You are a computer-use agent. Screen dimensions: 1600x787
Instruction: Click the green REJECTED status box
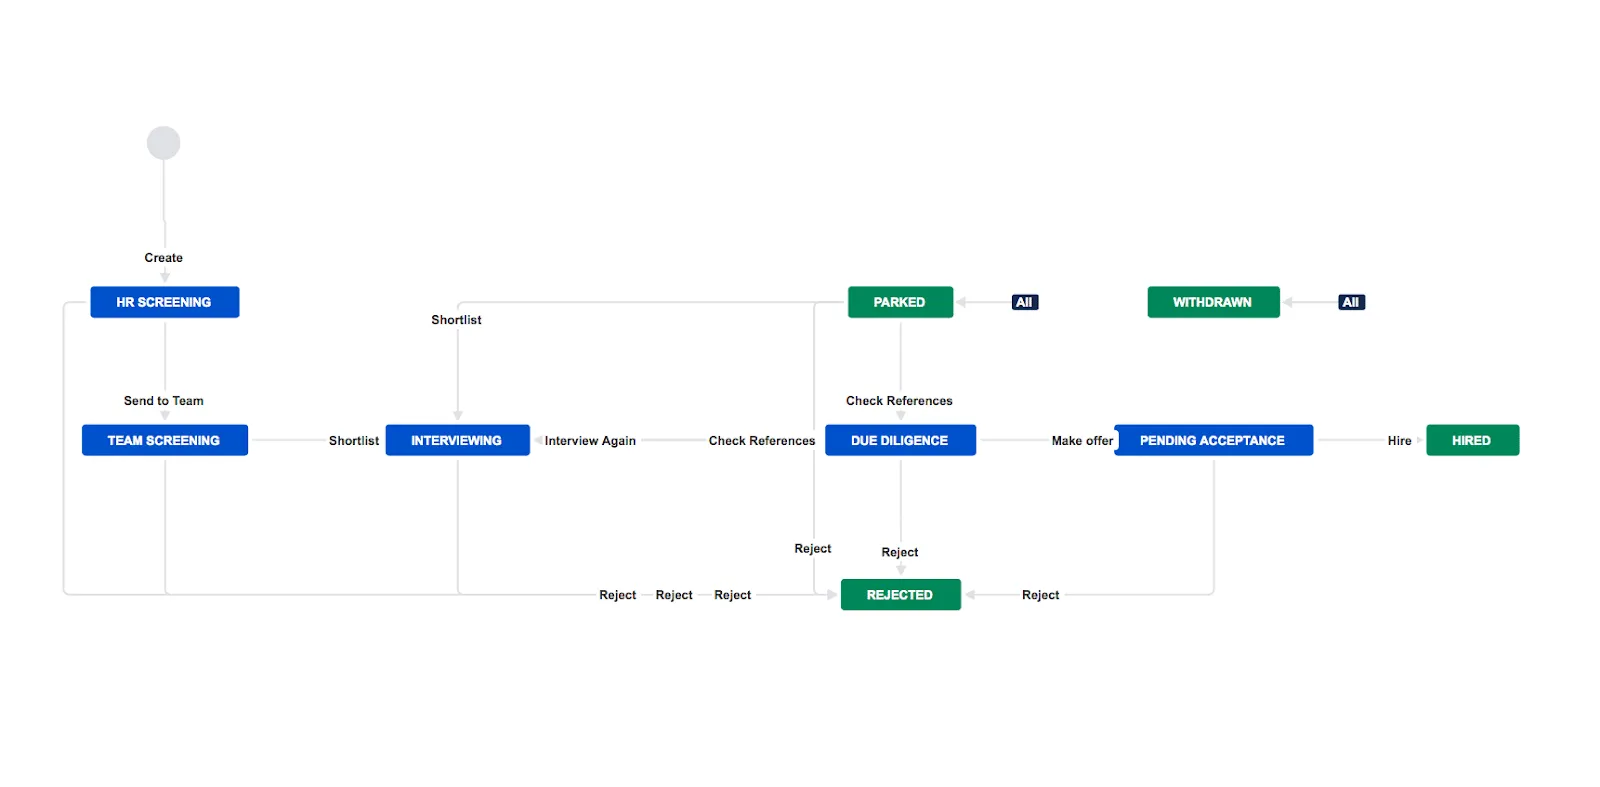(899, 595)
